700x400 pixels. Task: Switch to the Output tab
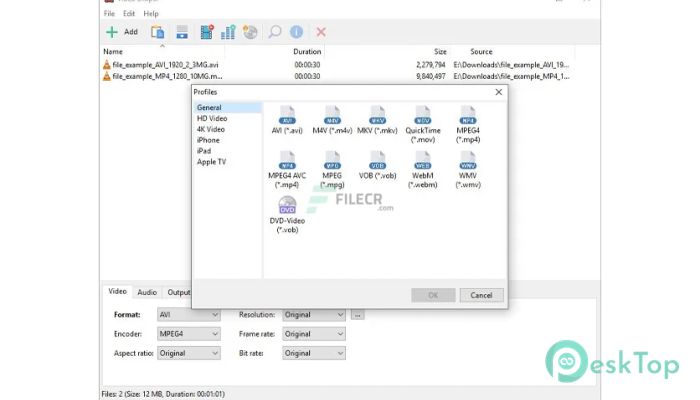click(x=179, y=292)
